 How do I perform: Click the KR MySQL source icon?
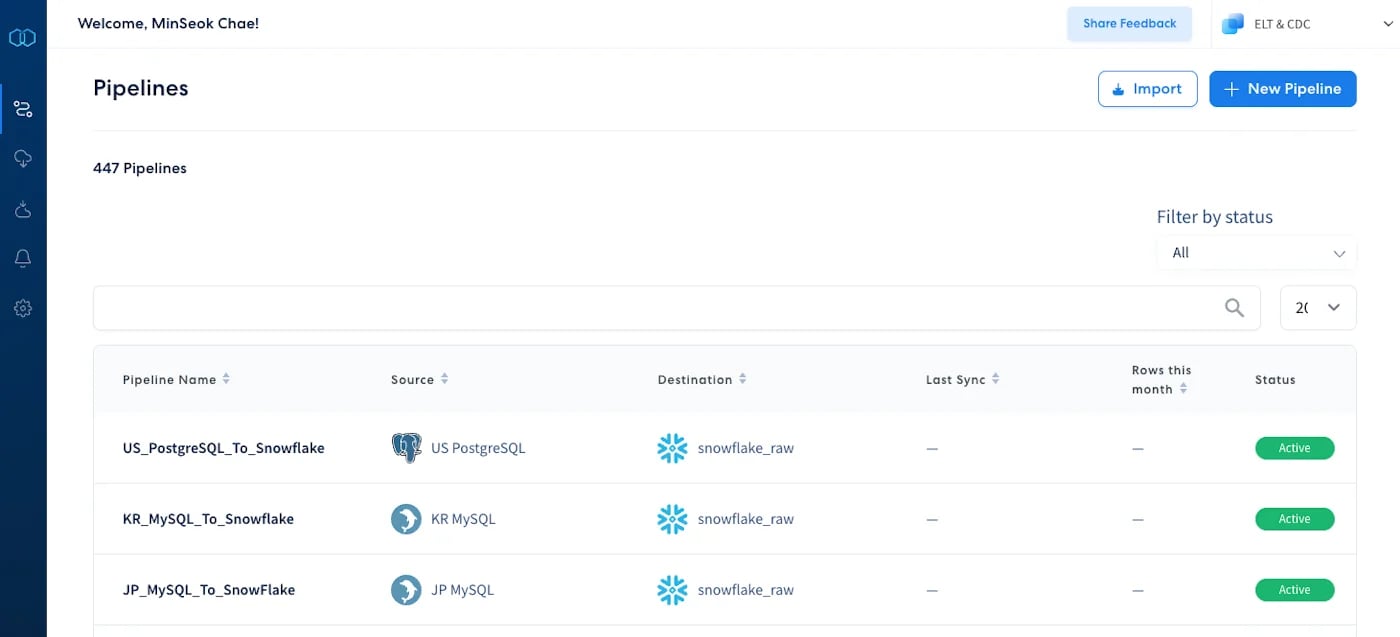click(406, 519)
